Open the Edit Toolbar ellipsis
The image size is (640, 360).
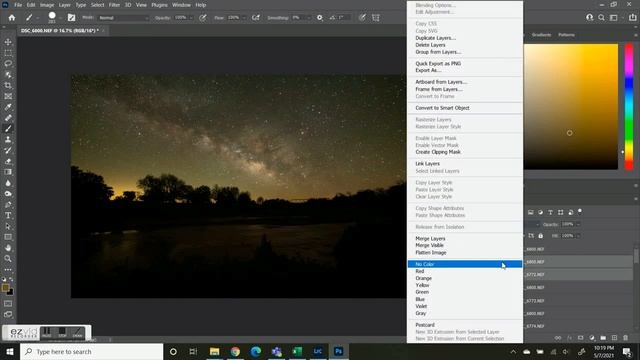[x=8, y=270]
